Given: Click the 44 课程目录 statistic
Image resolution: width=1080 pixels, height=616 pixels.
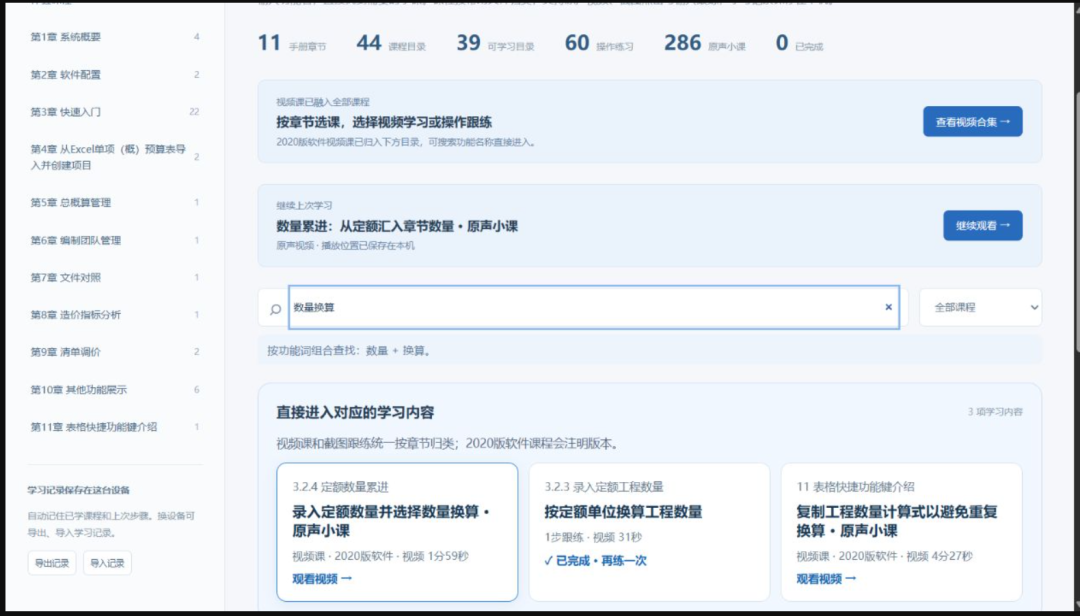Looking at the screenshot, I should [x=391, y=43].
